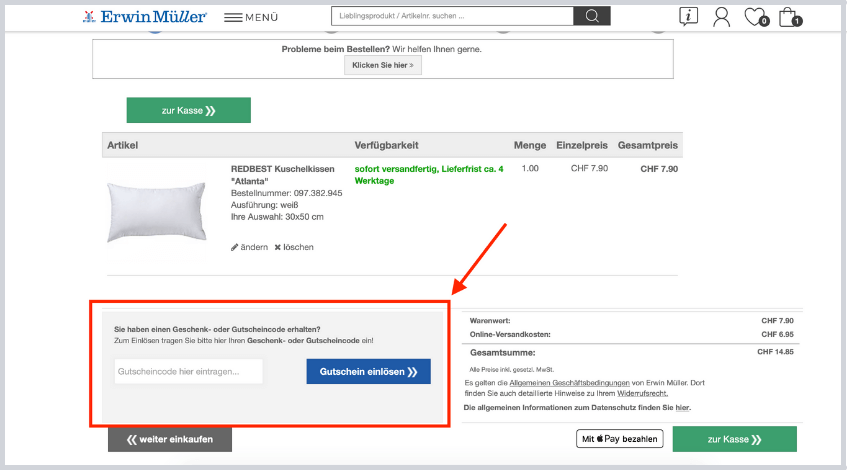The width and height of the screenshot is (847, 470).
Task: Select the 'Online-Versandkosten:' label
Action: [510, 334]
